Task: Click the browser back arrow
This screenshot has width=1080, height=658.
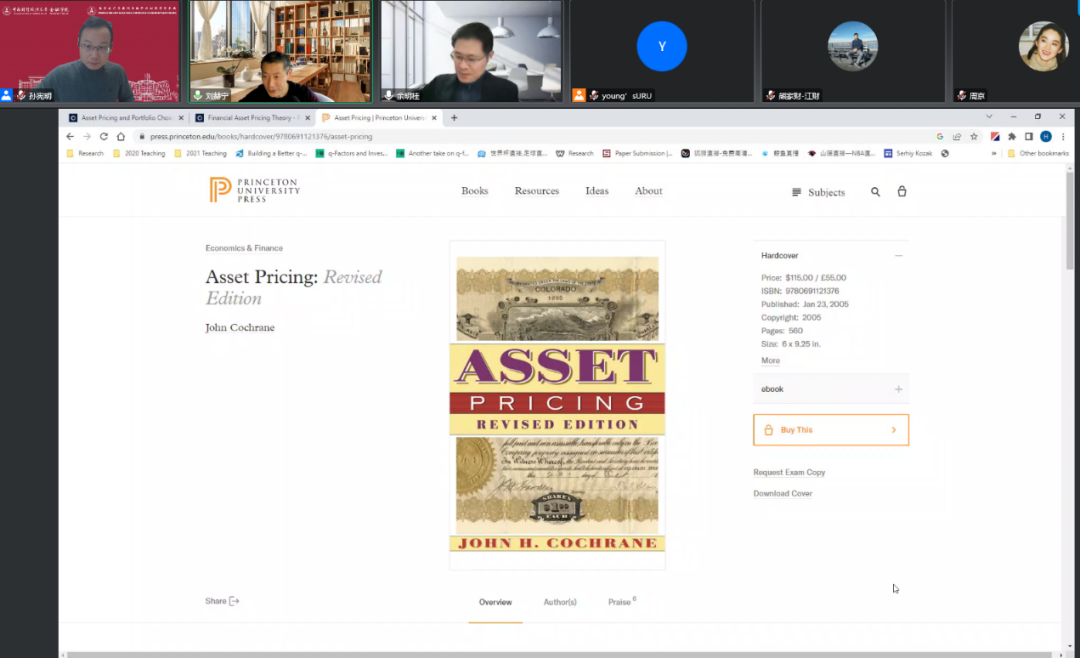Action: (x=70, y=136)
